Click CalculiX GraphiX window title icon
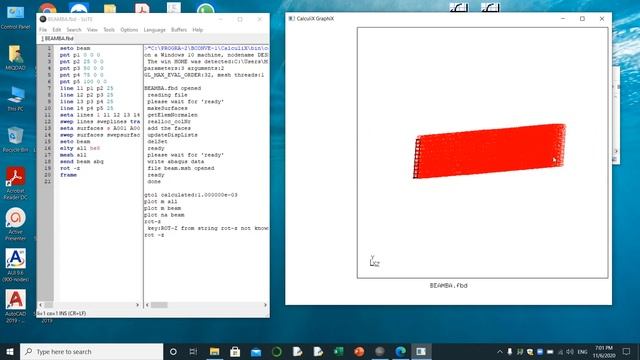Viewport: 640px width, 360px height. 291,18
